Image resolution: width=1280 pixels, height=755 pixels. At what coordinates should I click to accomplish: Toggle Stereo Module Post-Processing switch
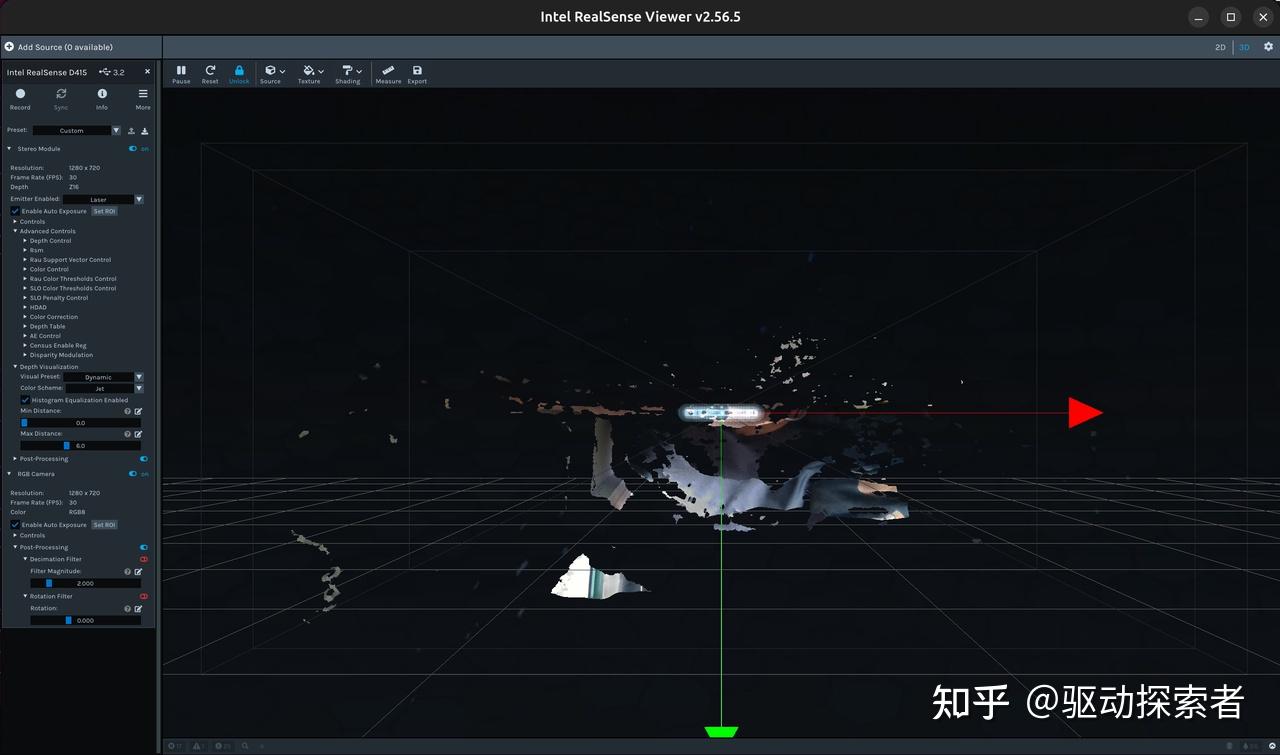coord(144,459)
